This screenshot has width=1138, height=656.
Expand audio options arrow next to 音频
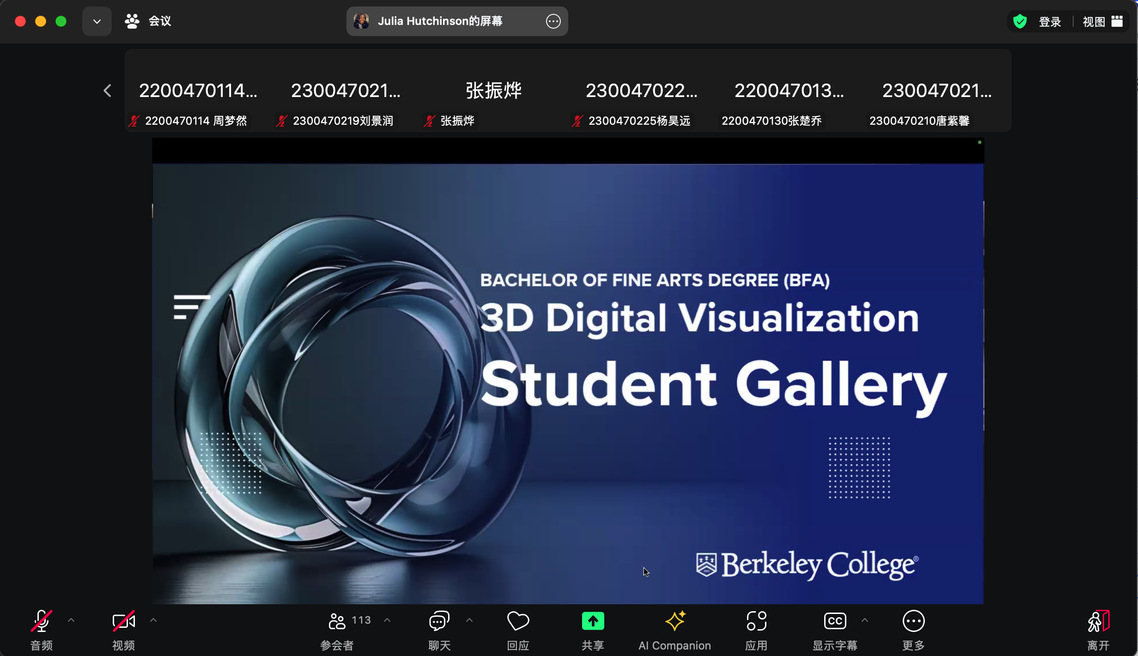[71, 621]
